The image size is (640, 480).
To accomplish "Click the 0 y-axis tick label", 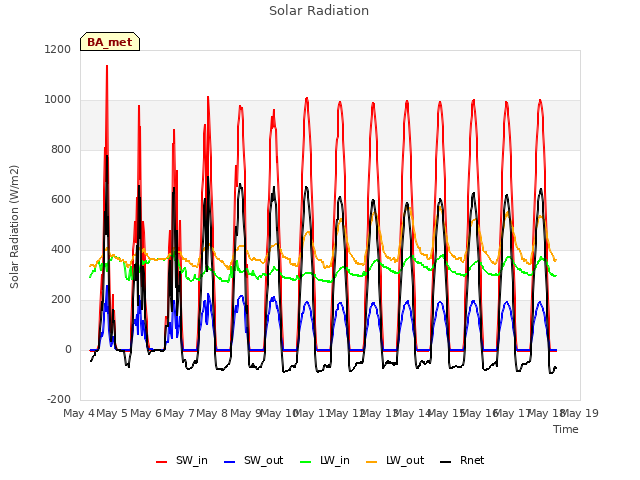I will coord(68,349).
